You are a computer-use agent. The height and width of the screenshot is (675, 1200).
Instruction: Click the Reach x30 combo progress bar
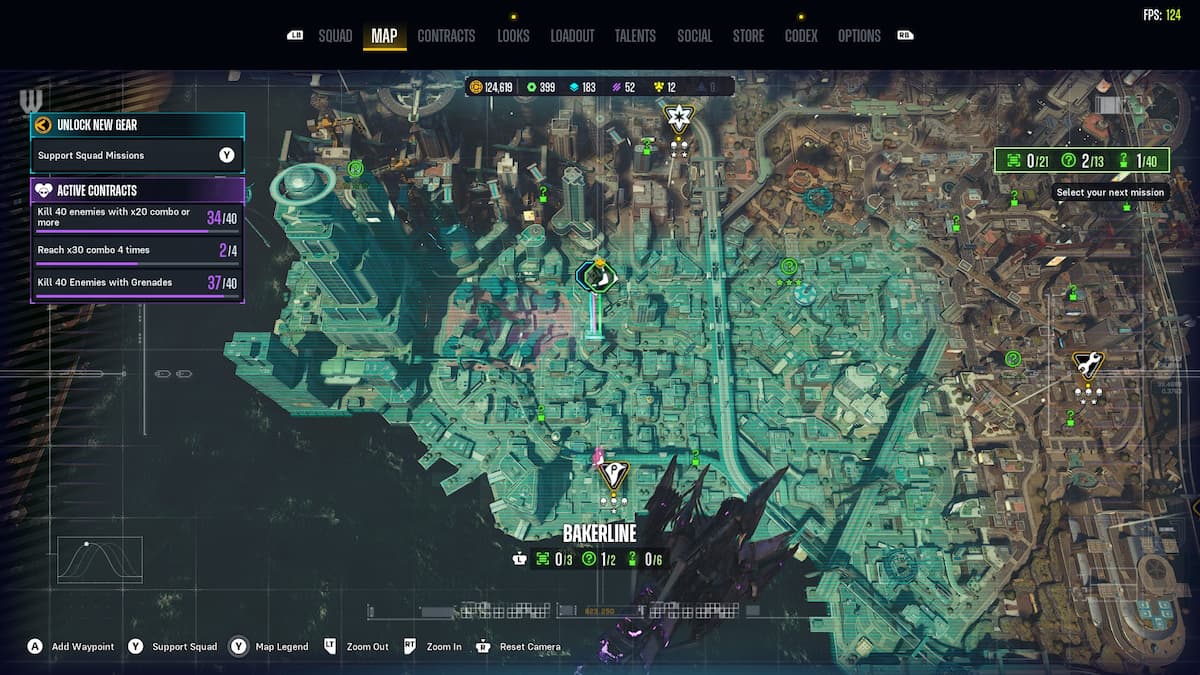137,264
